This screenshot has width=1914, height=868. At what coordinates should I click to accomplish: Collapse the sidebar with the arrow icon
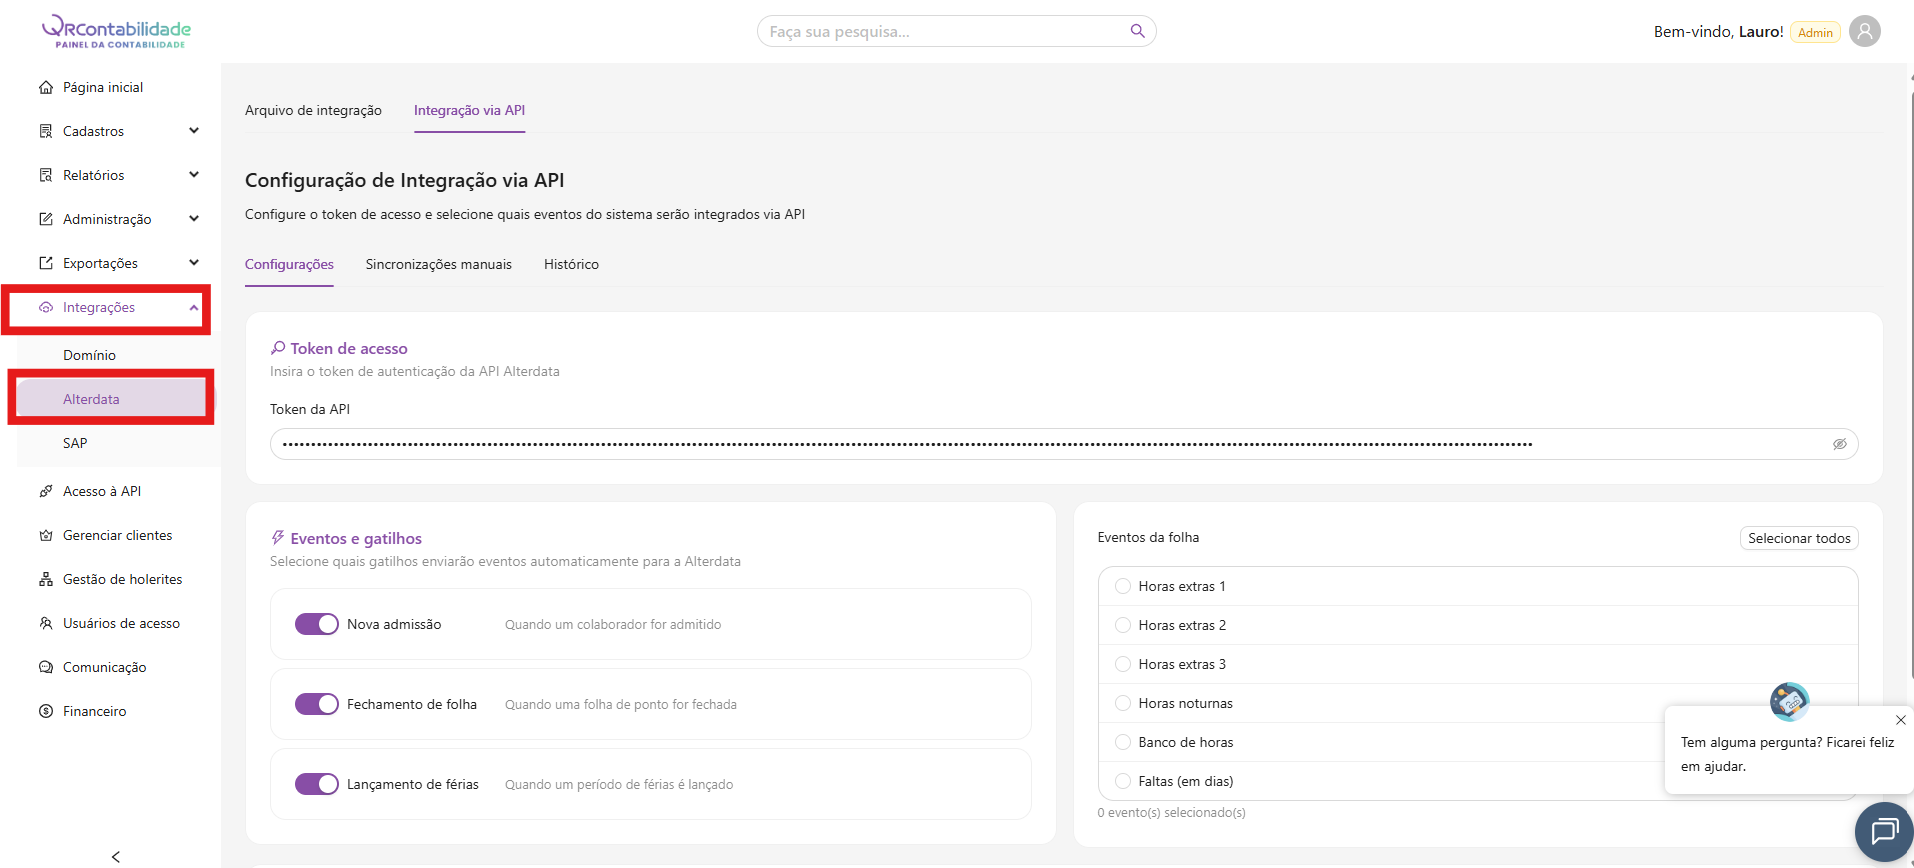[116, 856]
